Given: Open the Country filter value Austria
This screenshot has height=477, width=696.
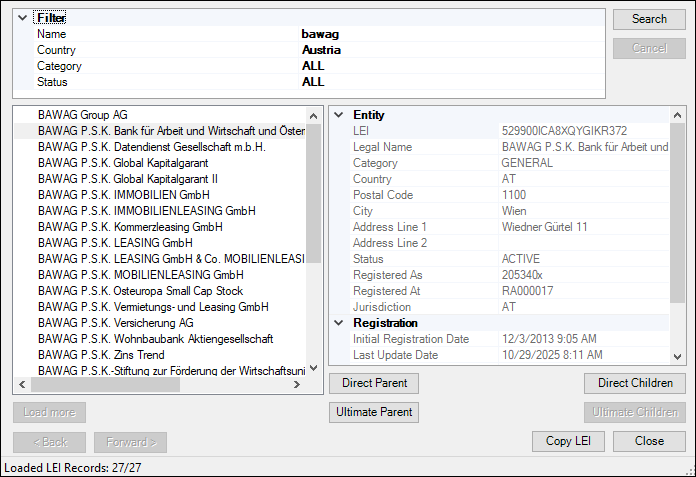Looking at the screenshot, I should [451, 50].
